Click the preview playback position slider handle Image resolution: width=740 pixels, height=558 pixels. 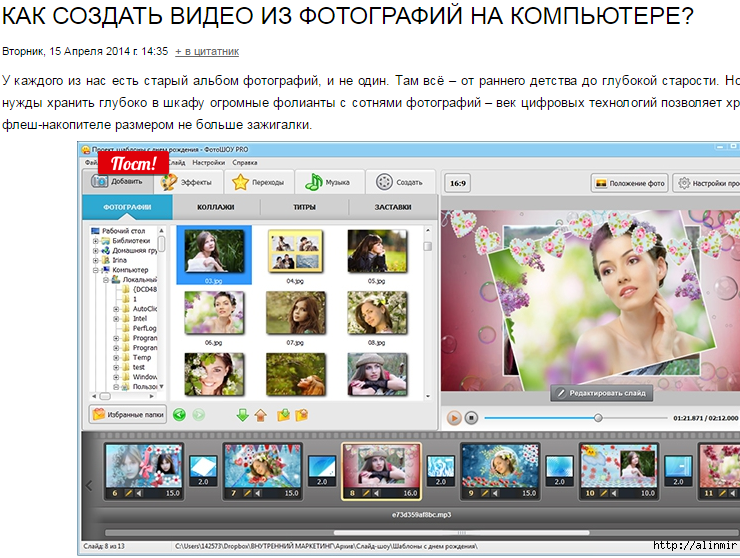click(598, 418)
